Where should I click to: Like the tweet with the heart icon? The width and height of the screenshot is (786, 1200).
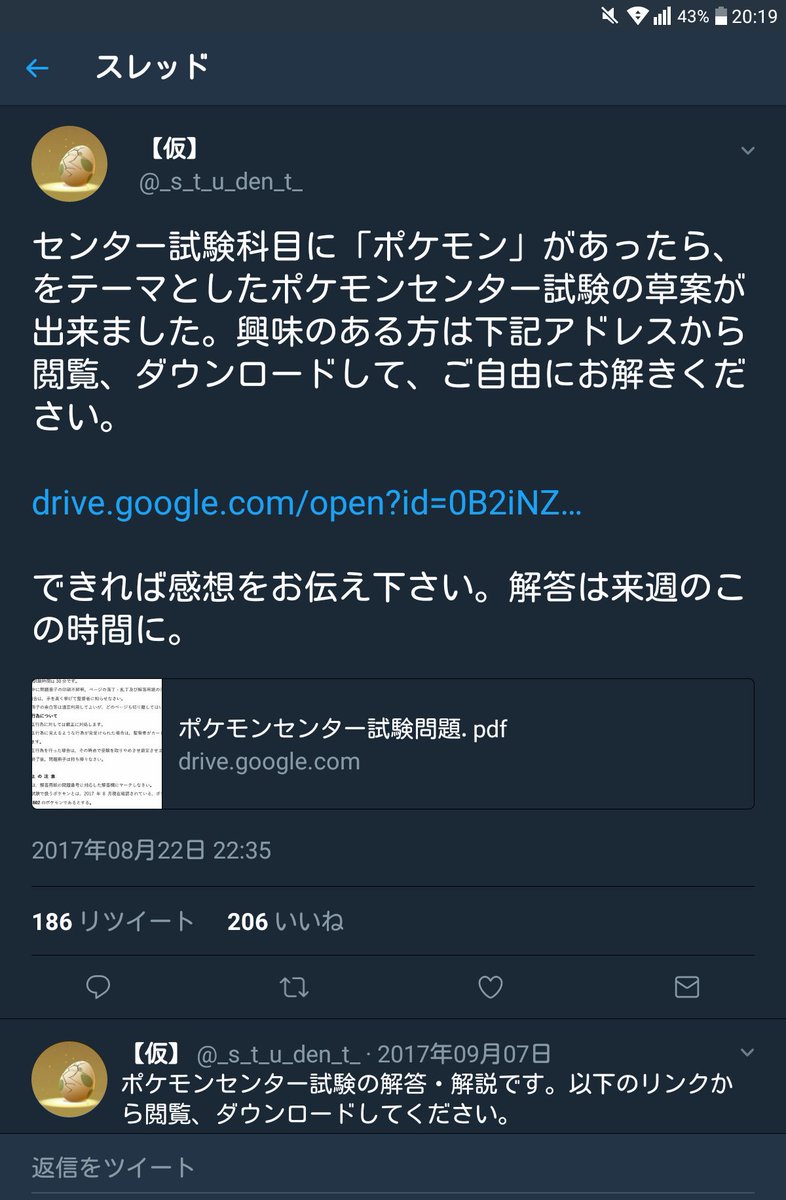tap(490, 987)
